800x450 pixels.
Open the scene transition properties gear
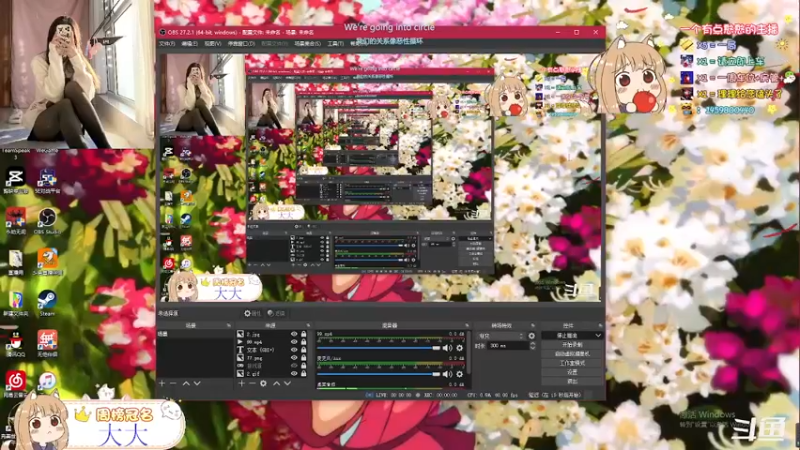(532, 336)
